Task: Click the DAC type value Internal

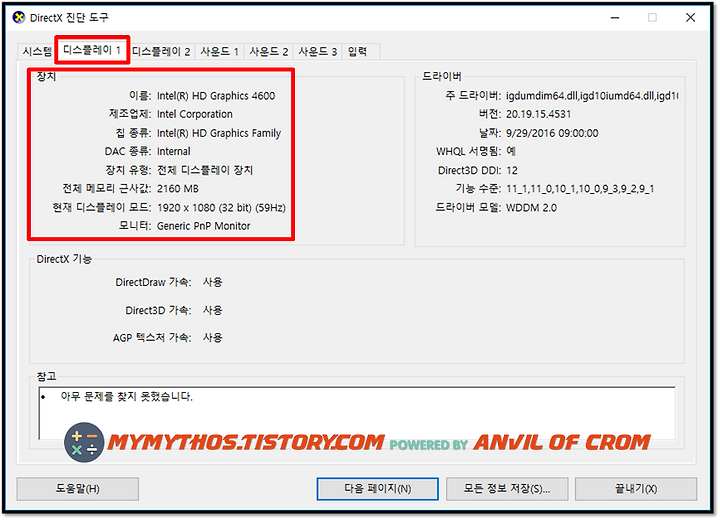Action: coord(174,152)
